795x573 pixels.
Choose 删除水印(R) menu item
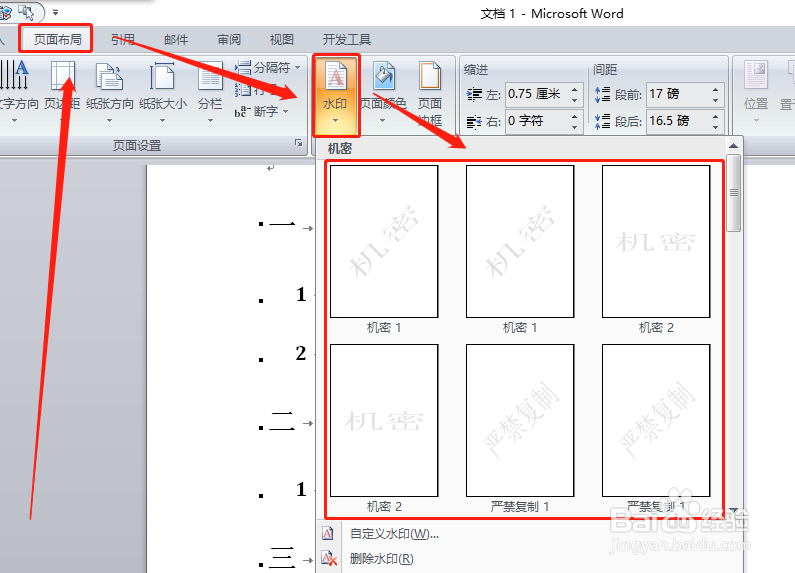coord(382,559)
